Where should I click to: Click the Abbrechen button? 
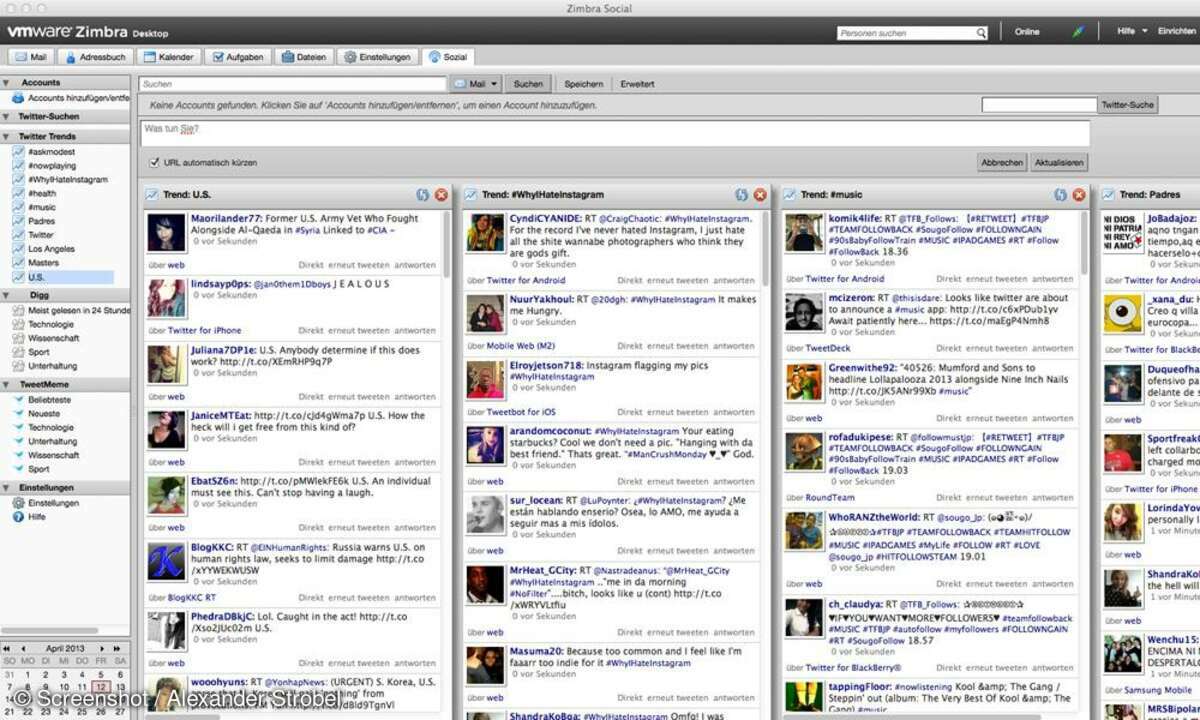coord(1002,162)
